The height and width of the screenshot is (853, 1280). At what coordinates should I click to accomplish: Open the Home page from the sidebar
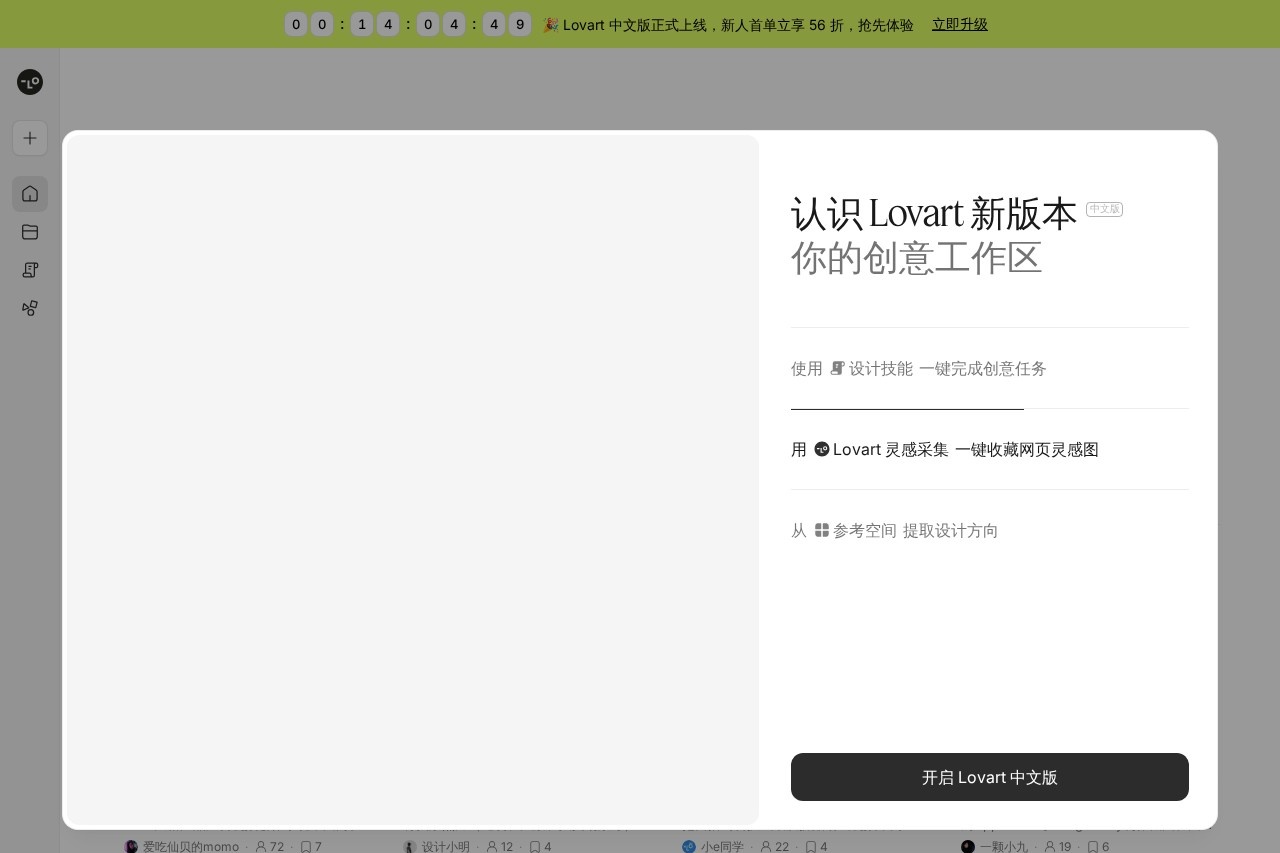[x=30, y=194]
